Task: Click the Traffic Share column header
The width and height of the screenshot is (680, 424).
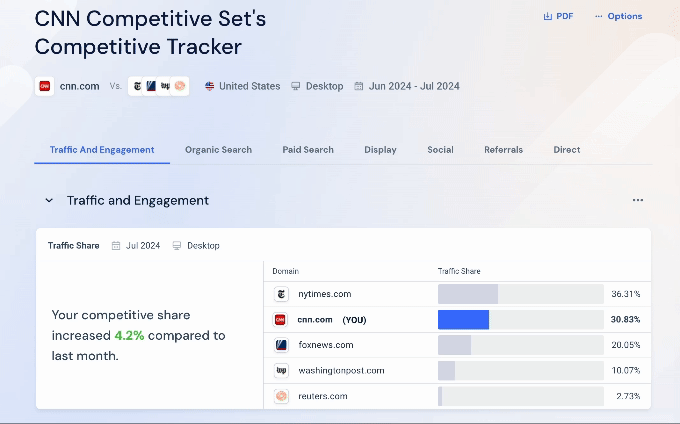Action: (459, 271)
